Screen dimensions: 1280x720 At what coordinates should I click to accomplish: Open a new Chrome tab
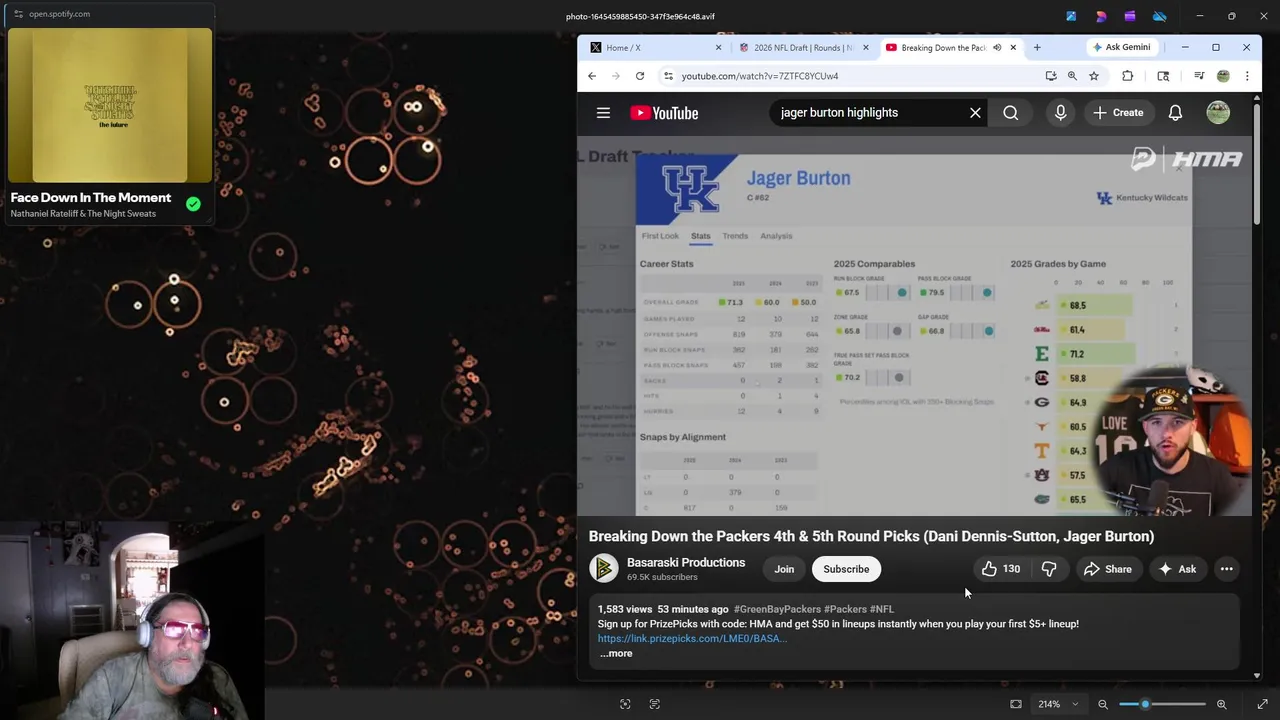pos(1037,47)
